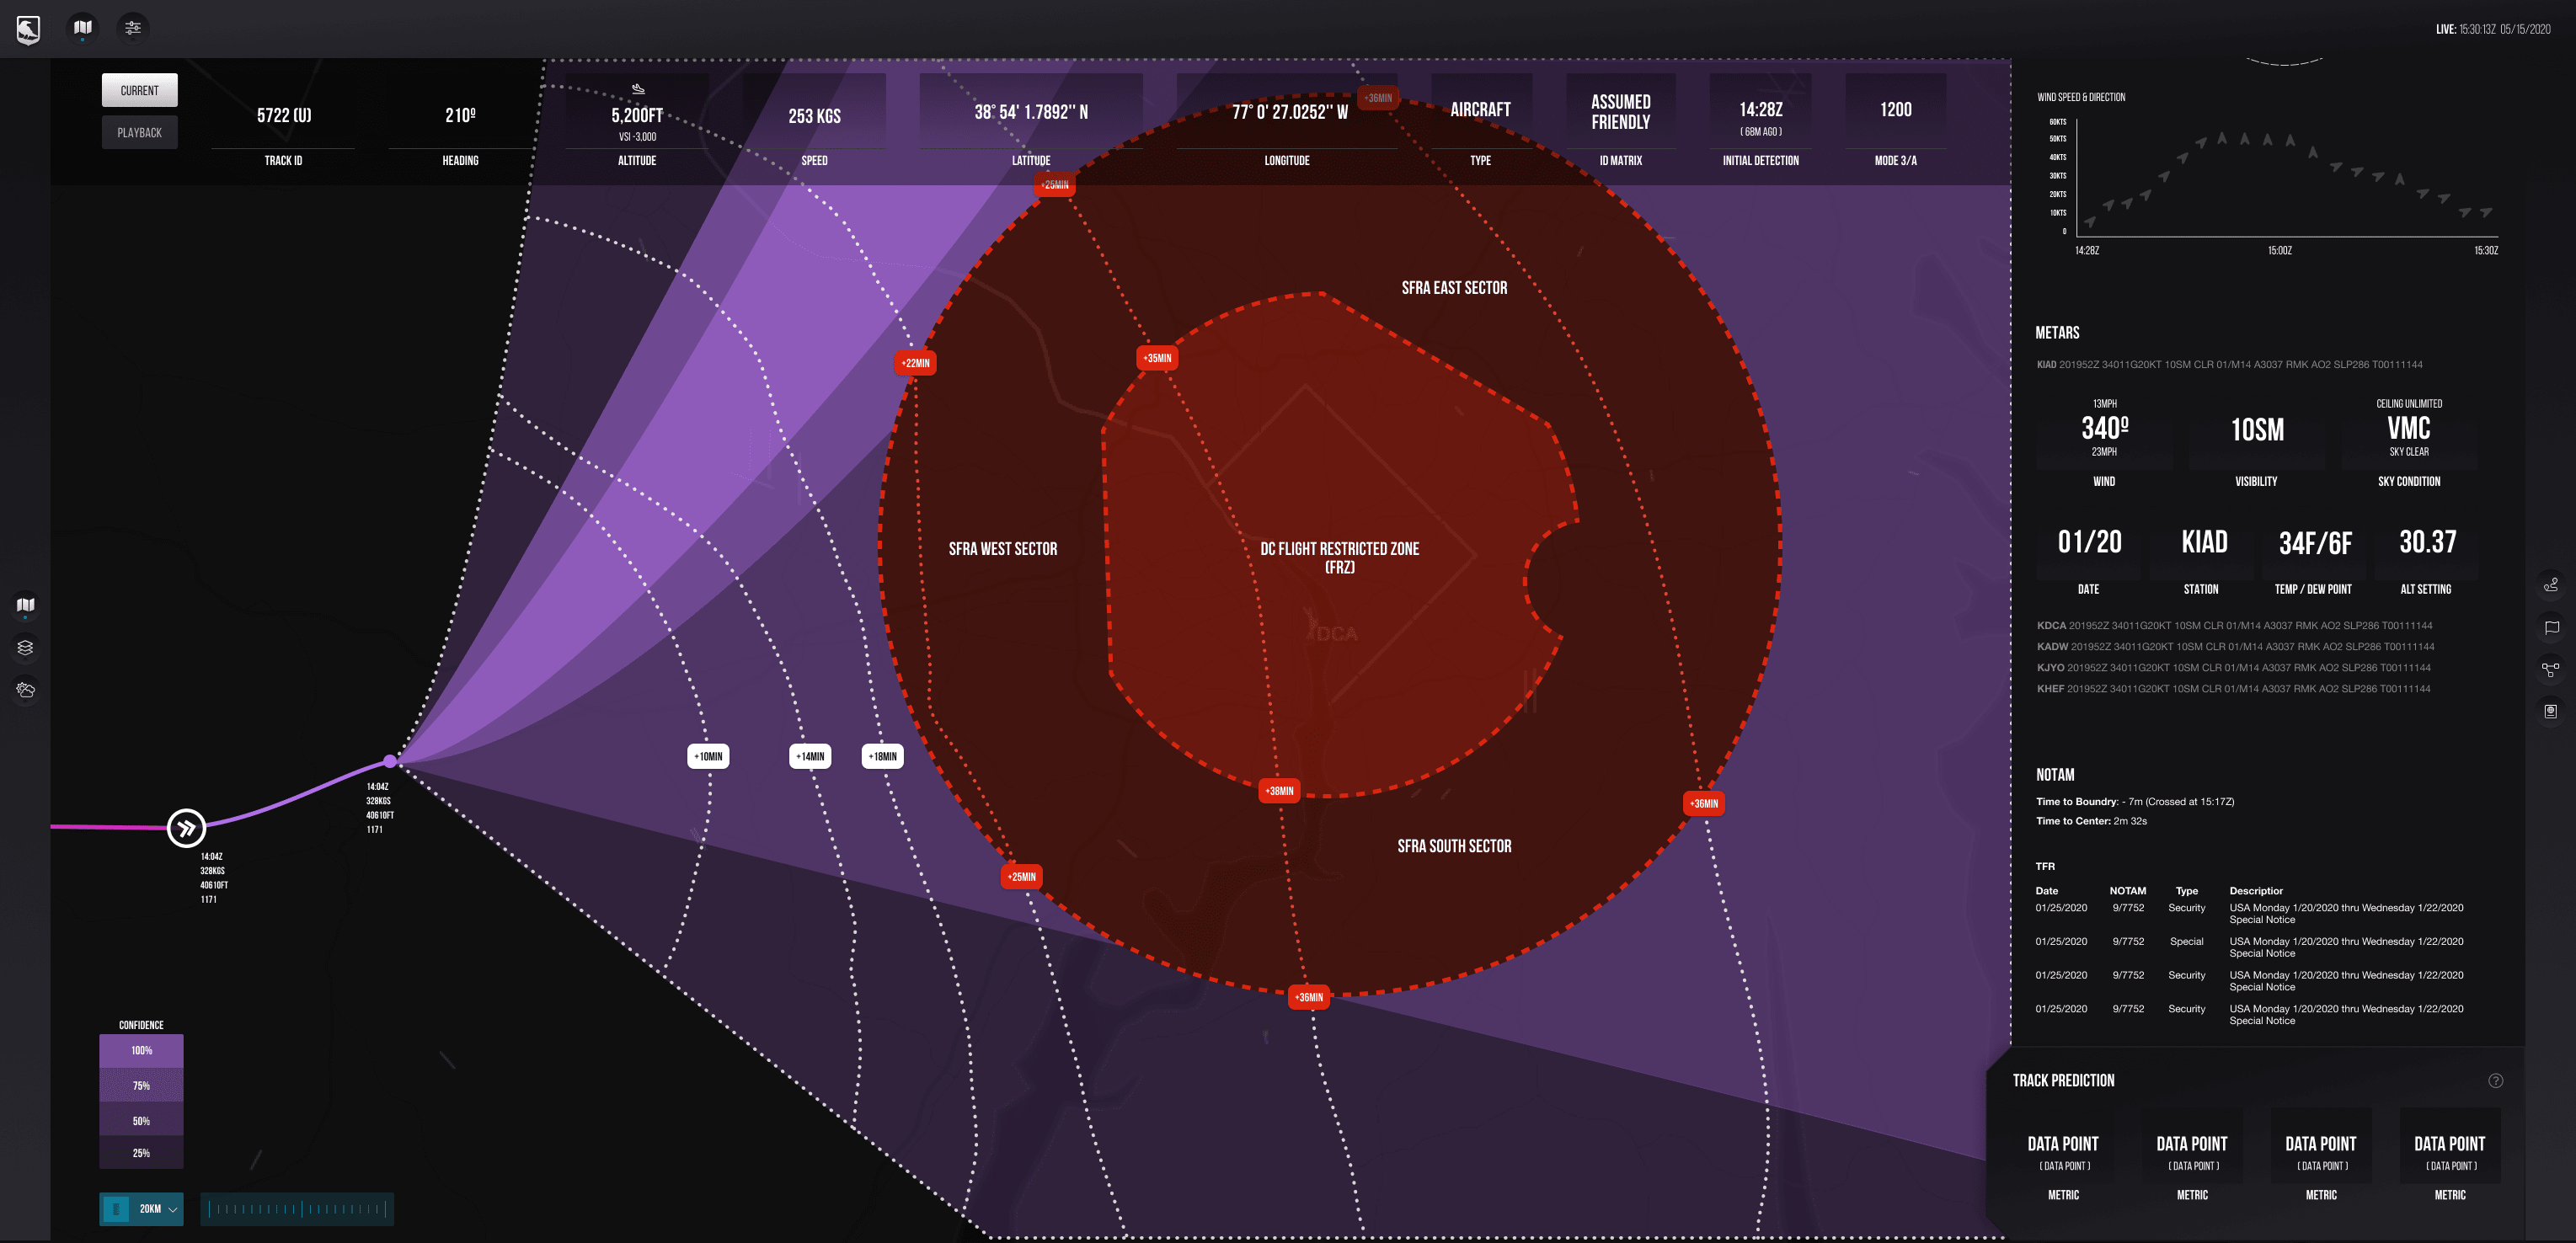2576x1243 pixels.
Task: Click the Track ID value 5722 (U)
Action: click(x=284, y=115)
